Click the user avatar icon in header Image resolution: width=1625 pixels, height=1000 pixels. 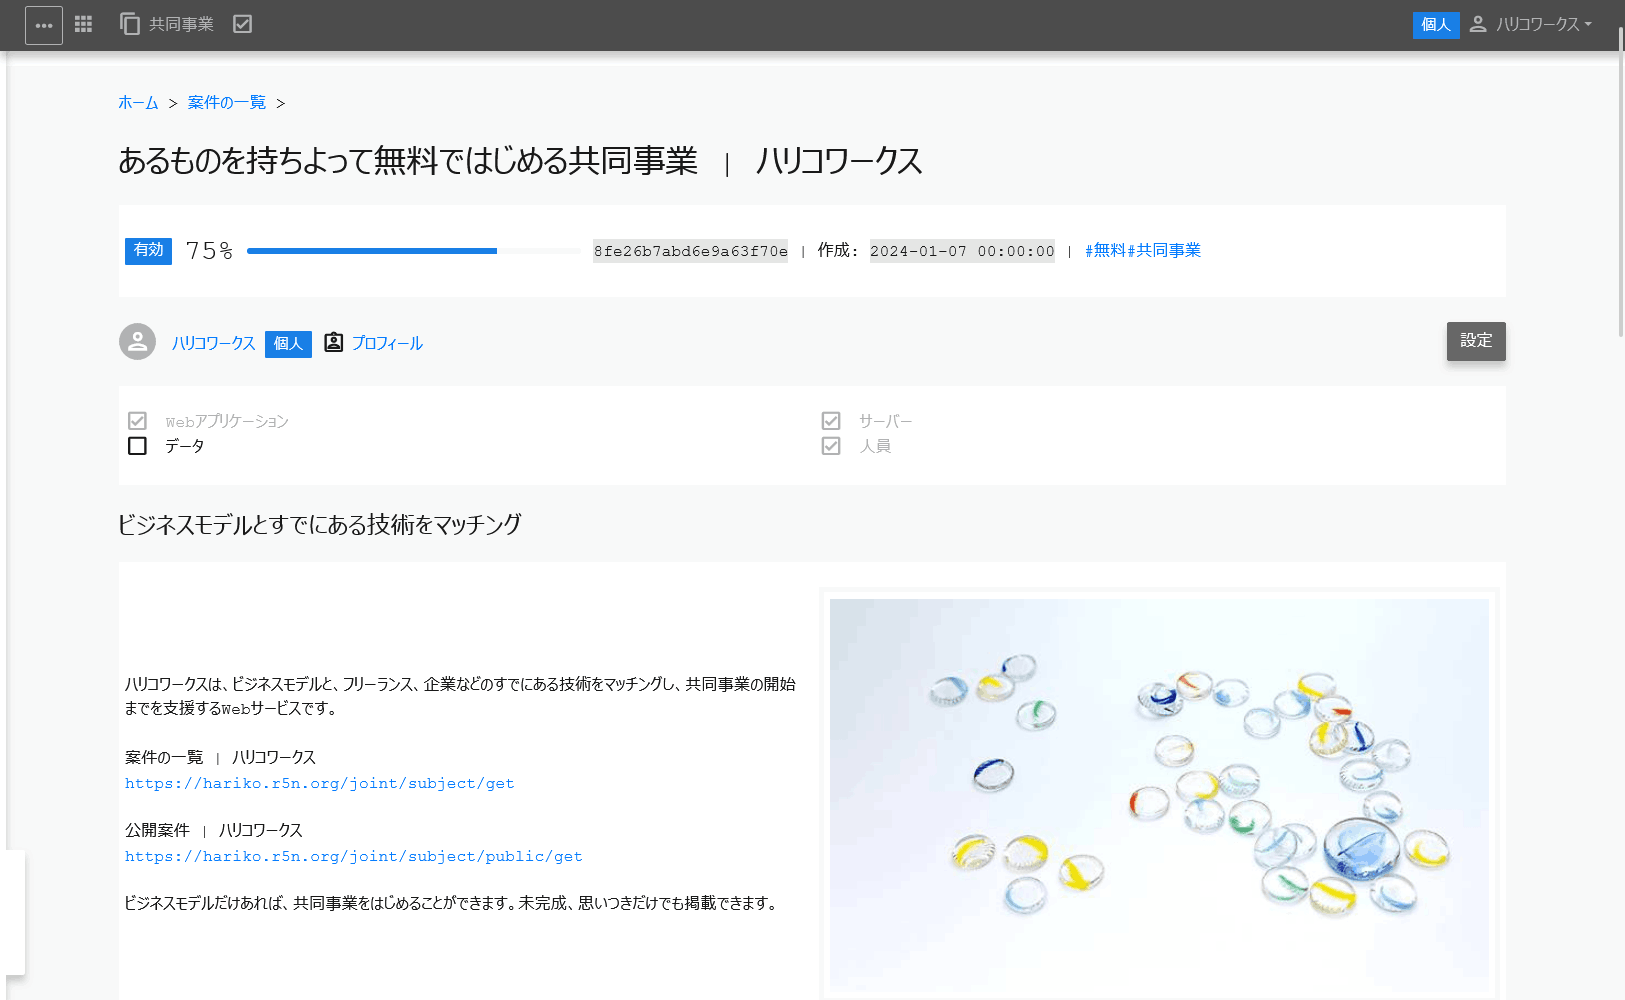pos(1478,24)
